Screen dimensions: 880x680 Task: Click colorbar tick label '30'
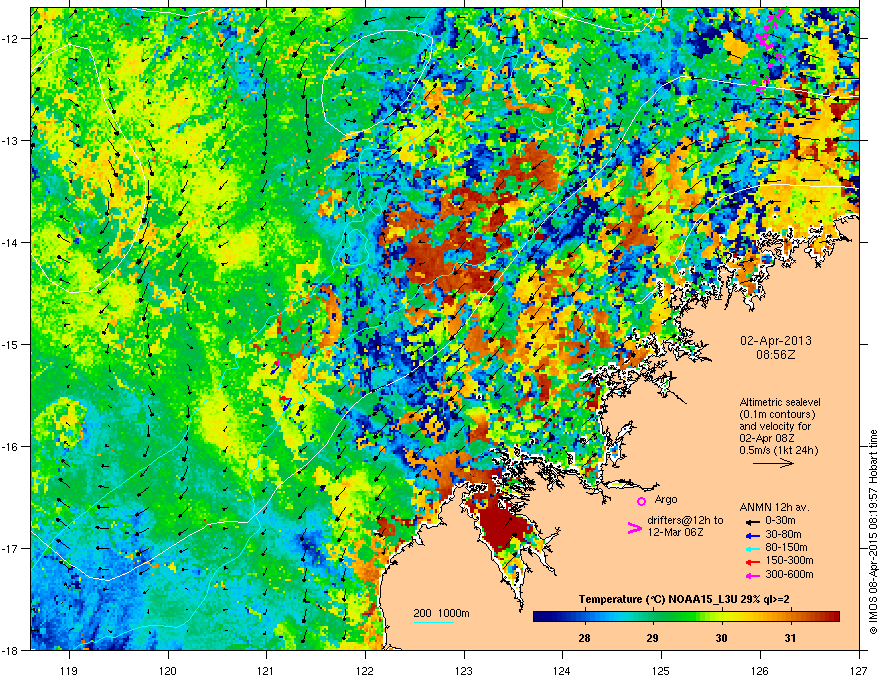coord(721,638)
